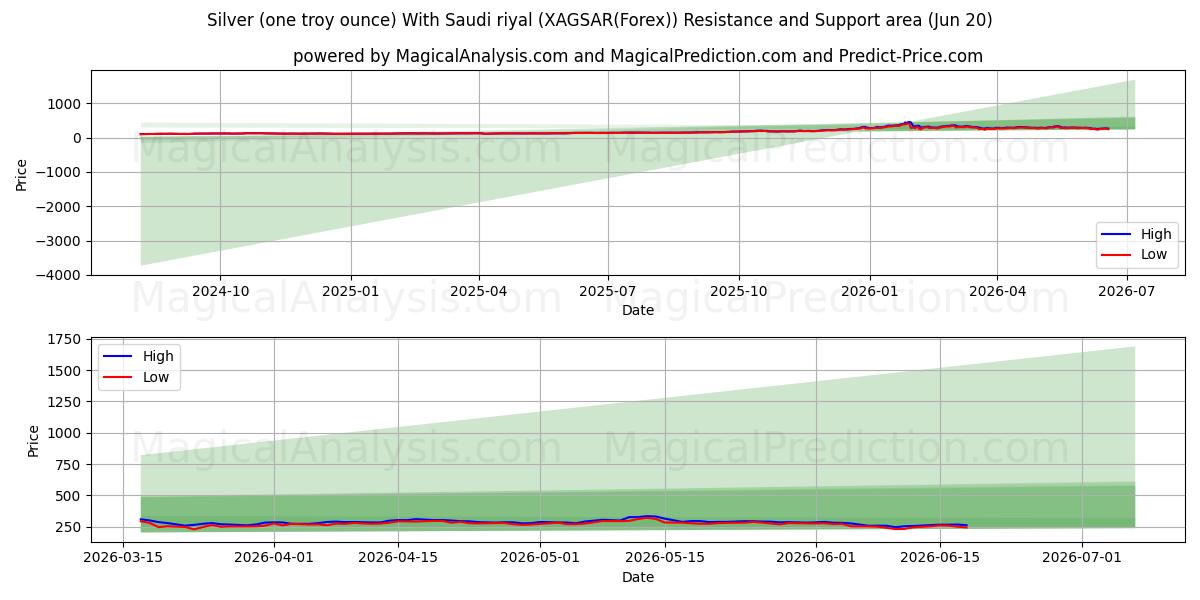Click the 750 price axis label
The image size is (1200, 600).
(70, 465)
